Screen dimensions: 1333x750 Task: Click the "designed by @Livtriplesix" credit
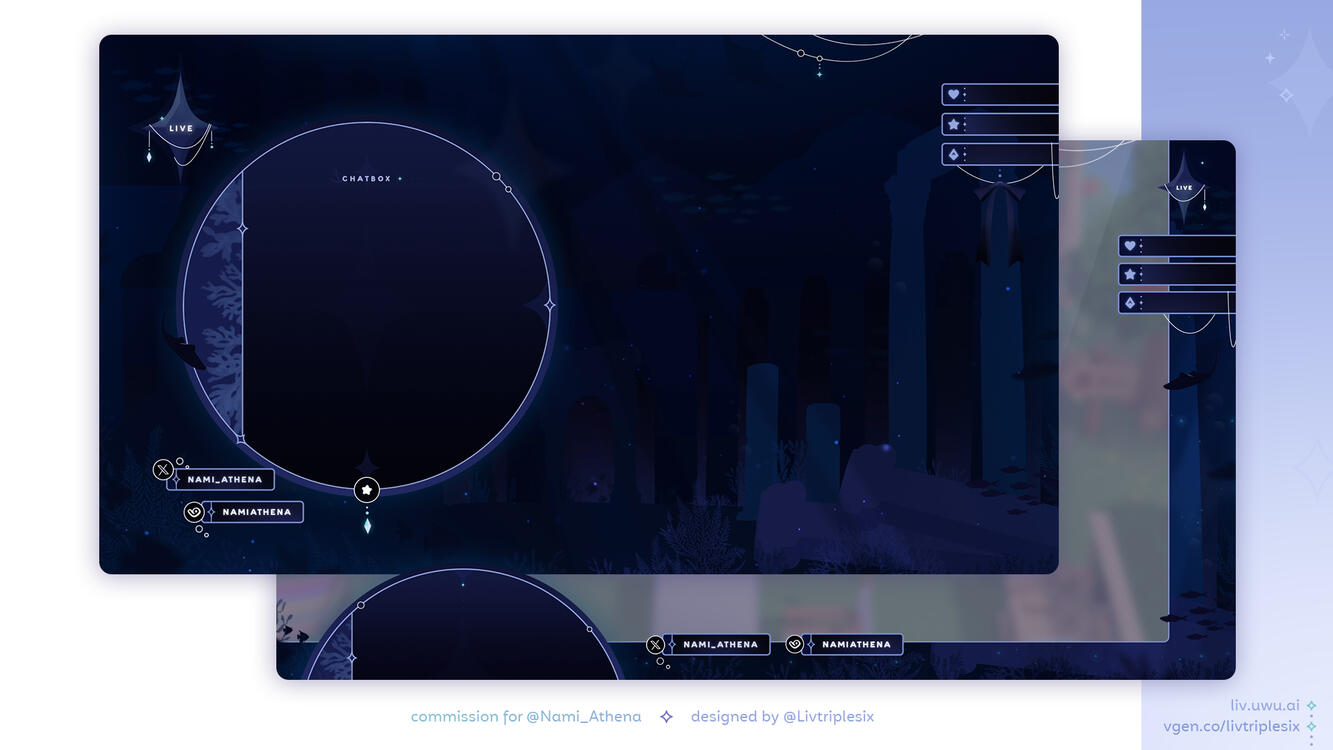782,716
